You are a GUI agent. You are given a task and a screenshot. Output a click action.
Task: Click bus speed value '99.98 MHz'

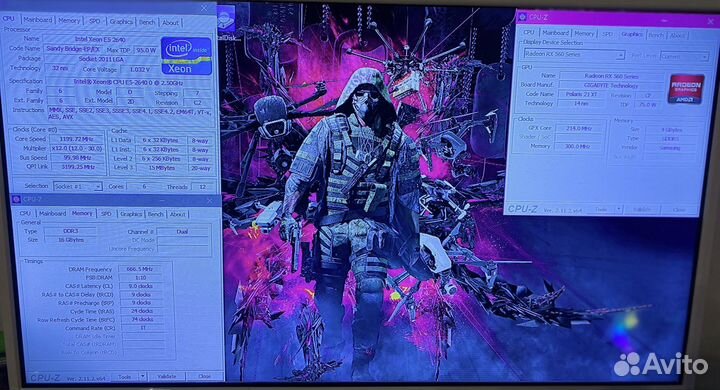point(76,158)
